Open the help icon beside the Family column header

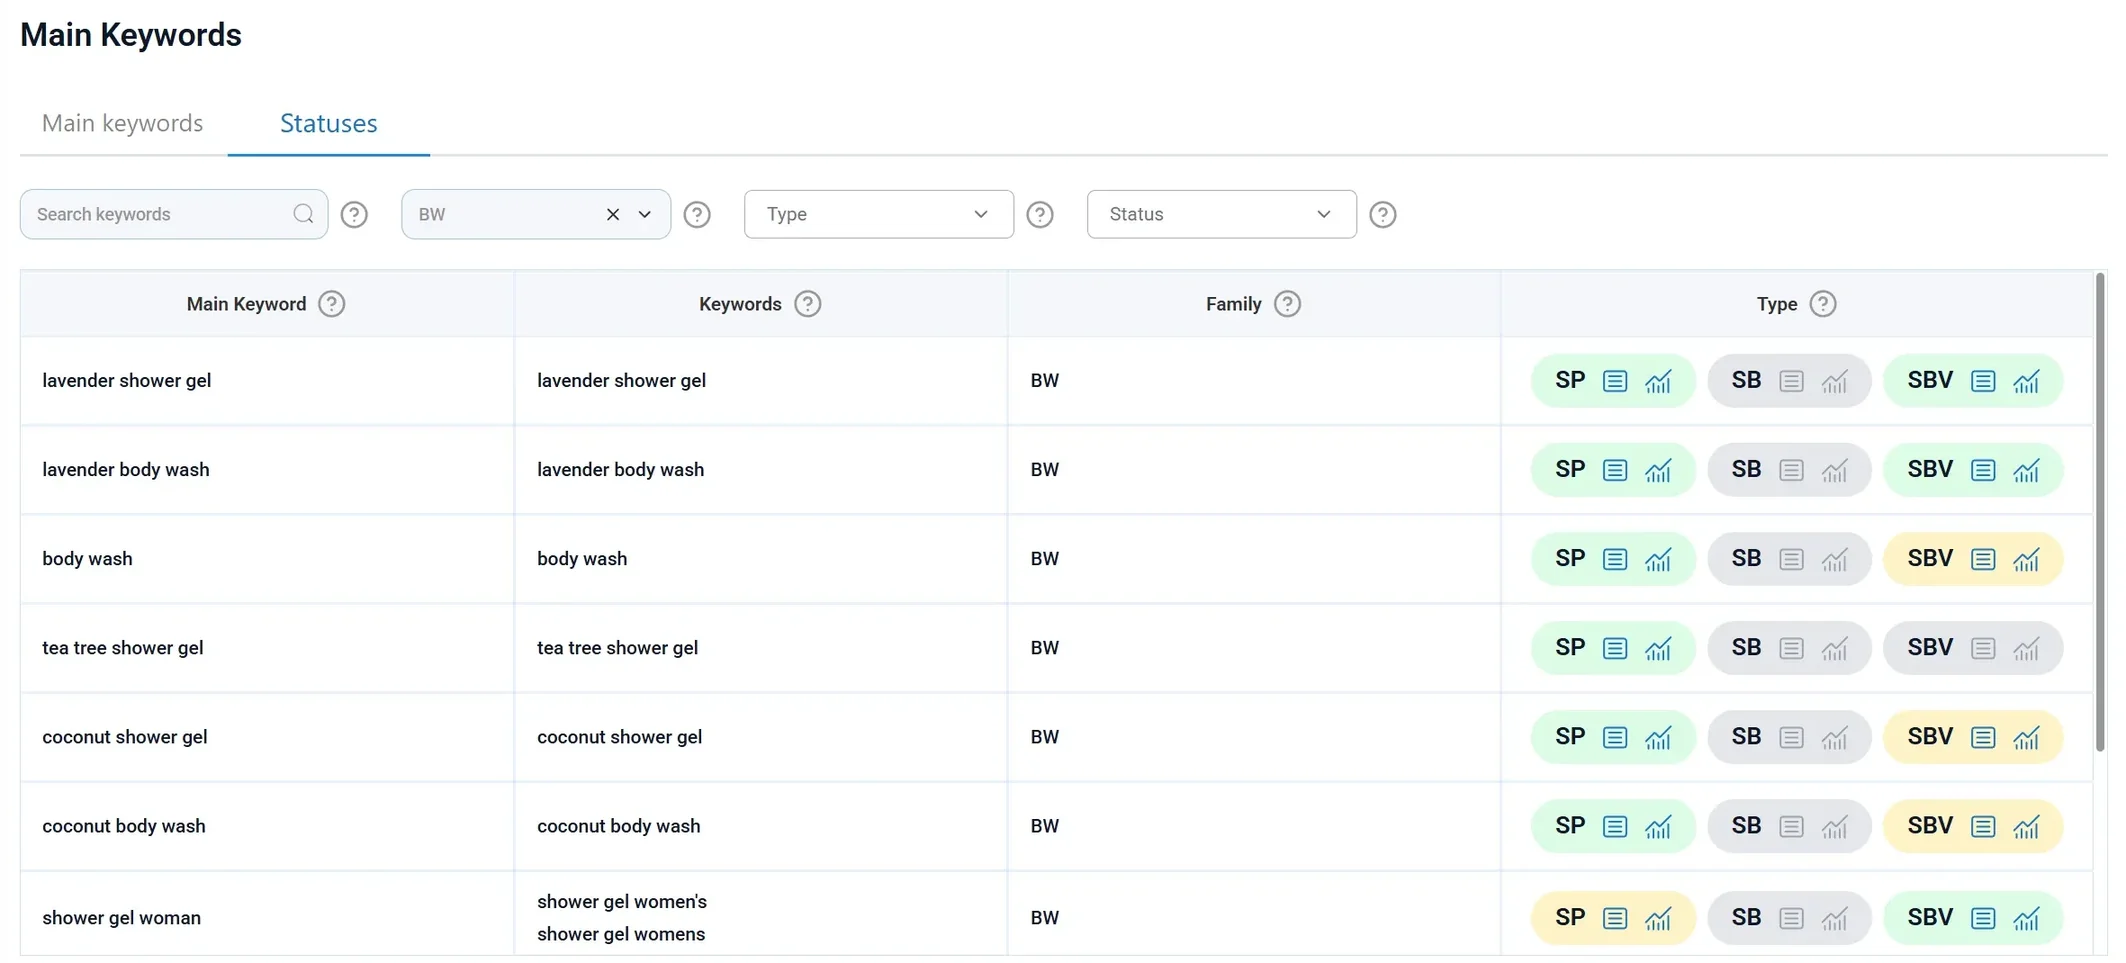[1288, 303]
